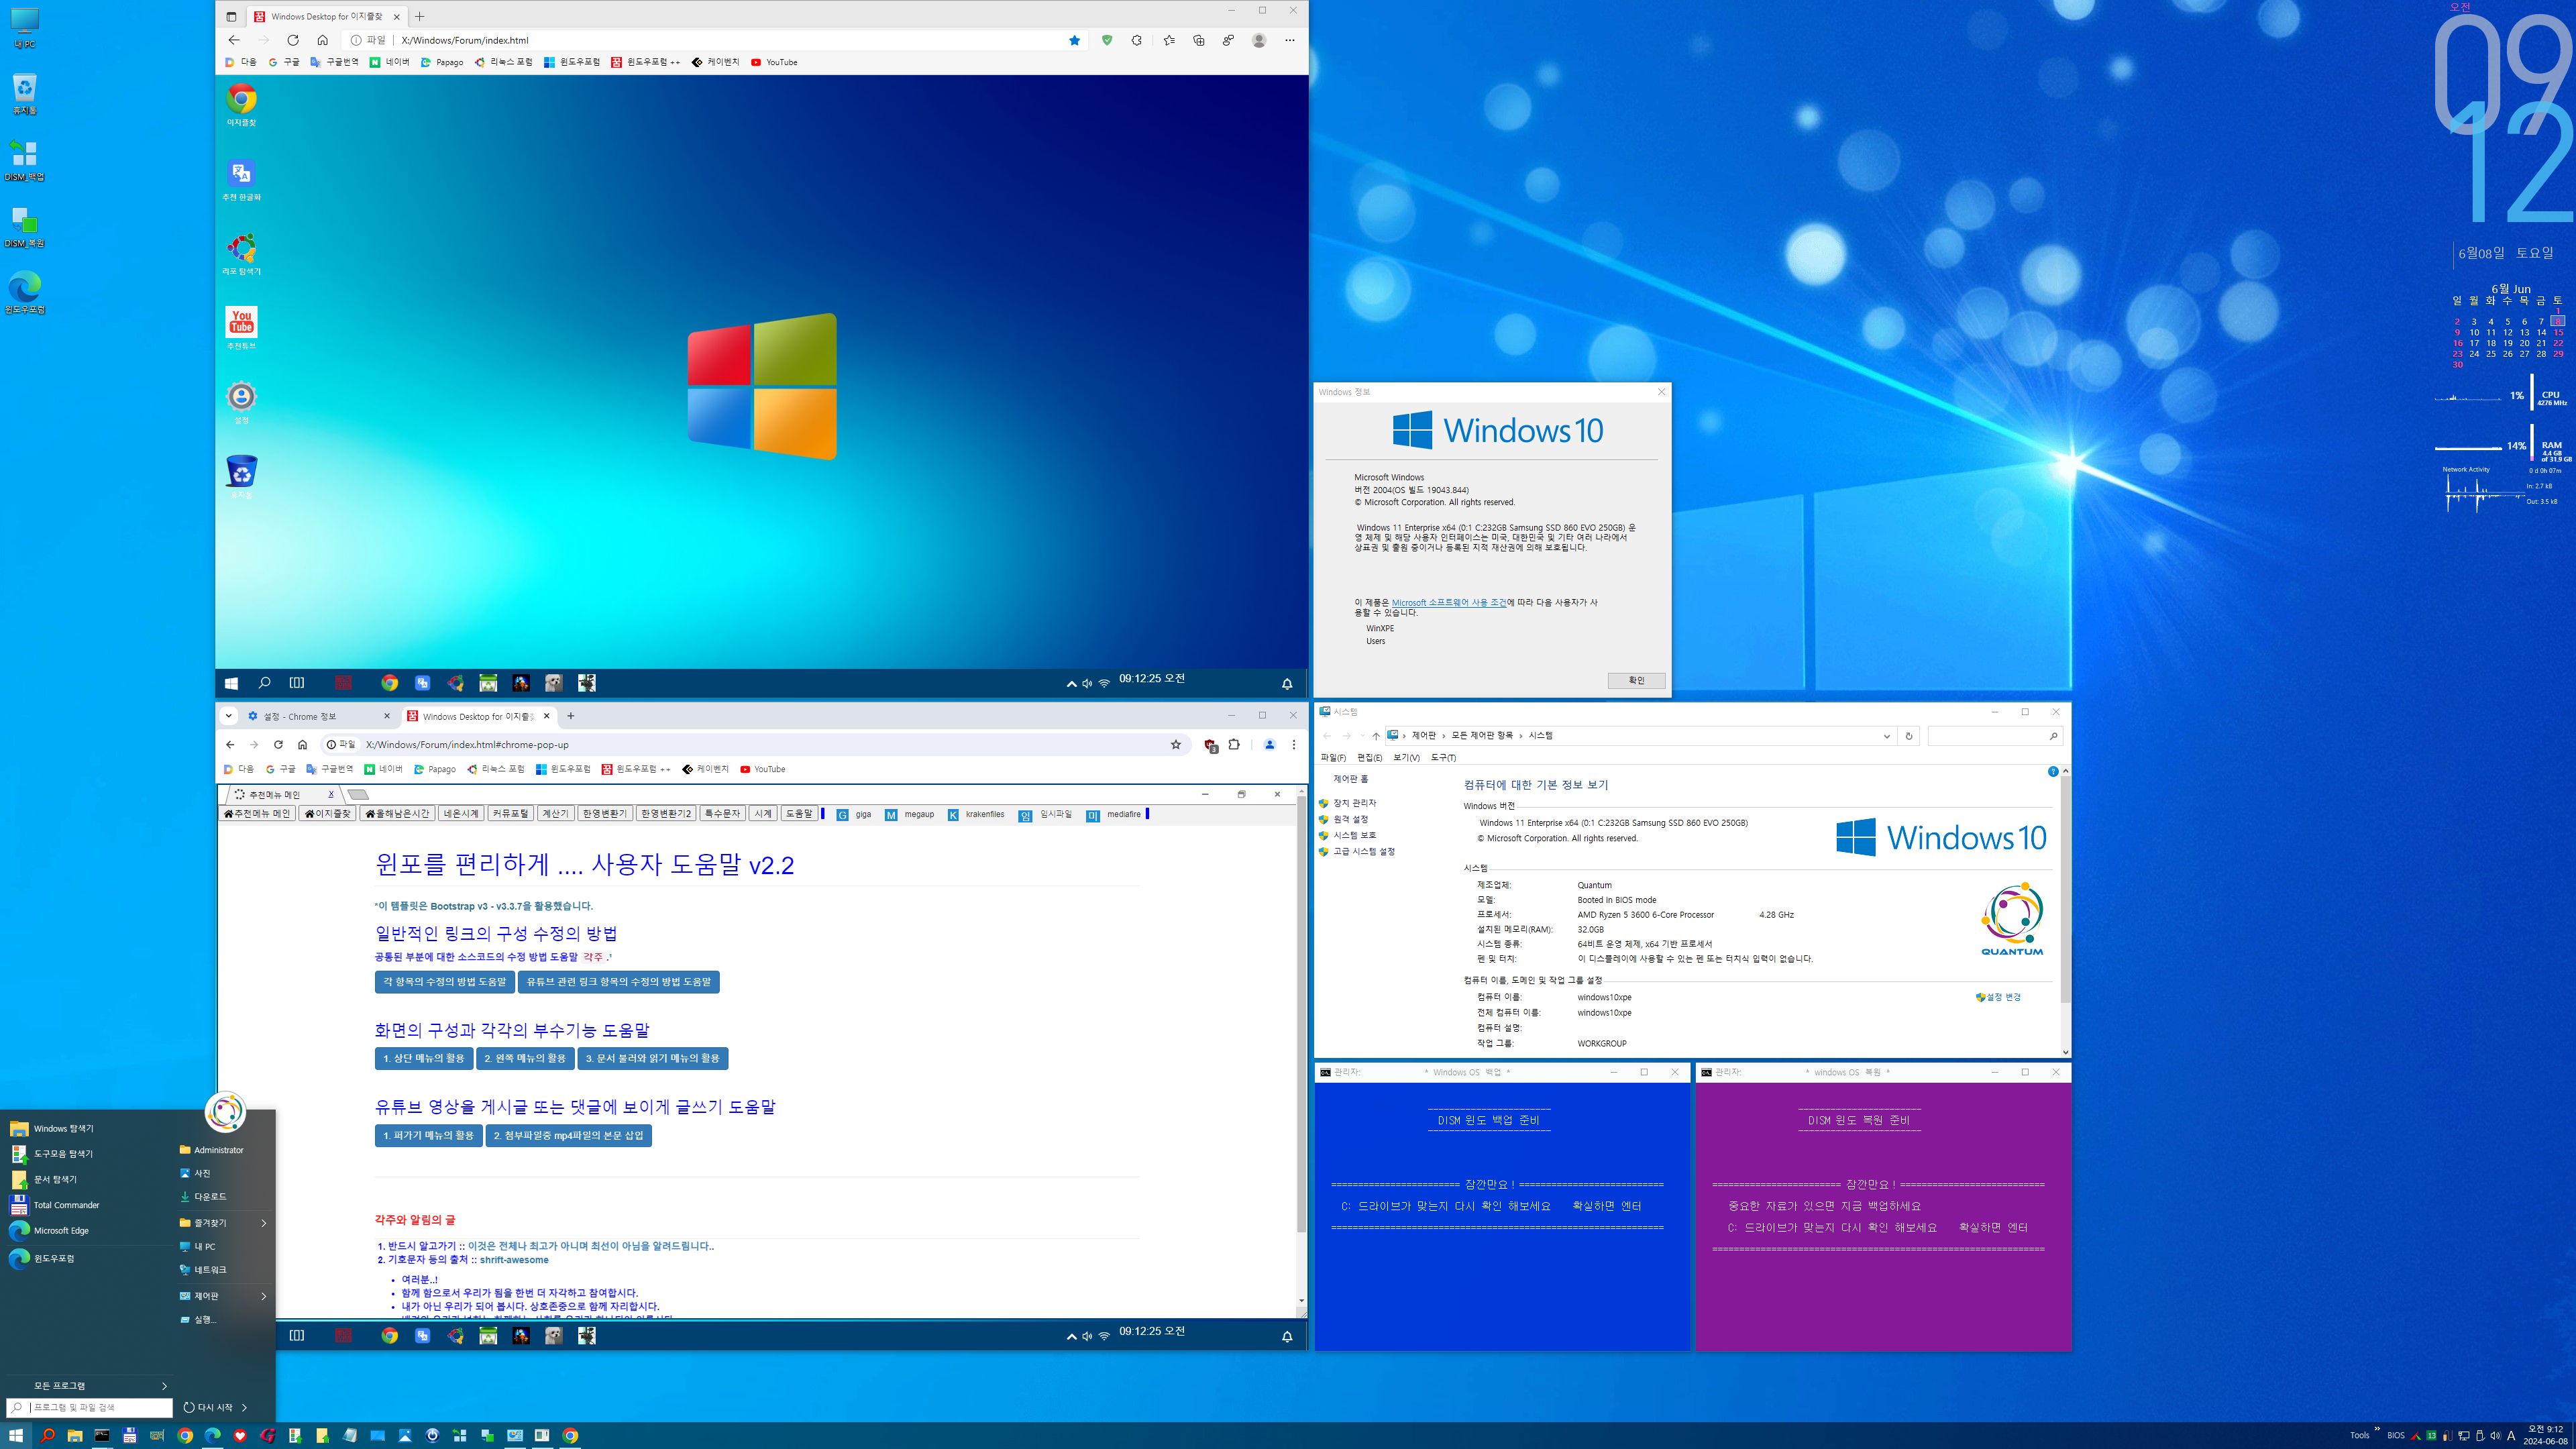Expand the 제어판 submenu arrow
The image size is (2576, 1449).
264,1296
